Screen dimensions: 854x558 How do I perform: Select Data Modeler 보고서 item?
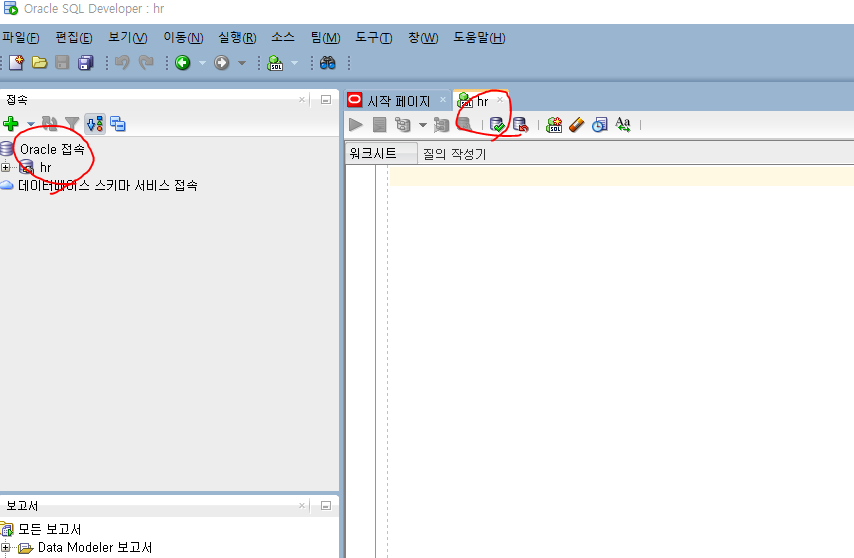(x=95, y=547)
